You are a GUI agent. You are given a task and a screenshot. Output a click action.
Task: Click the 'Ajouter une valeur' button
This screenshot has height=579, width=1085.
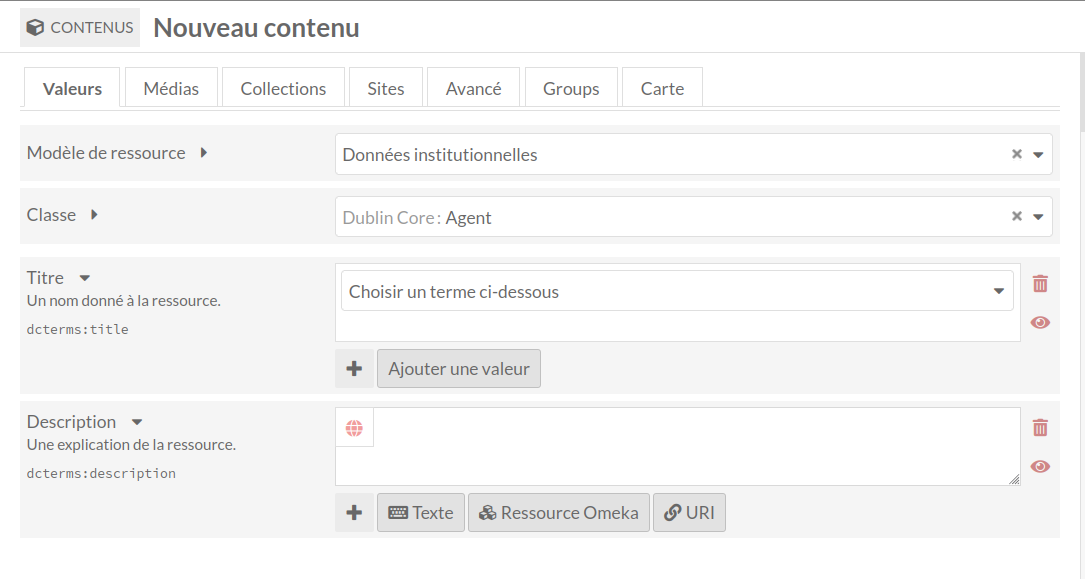click(x=459, y=369)
